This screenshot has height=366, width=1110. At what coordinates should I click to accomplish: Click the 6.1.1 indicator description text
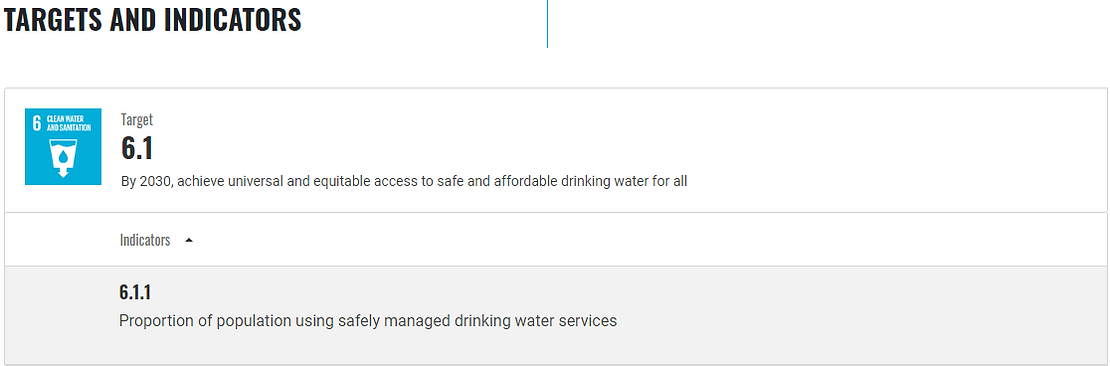click(x=368, y=321)
